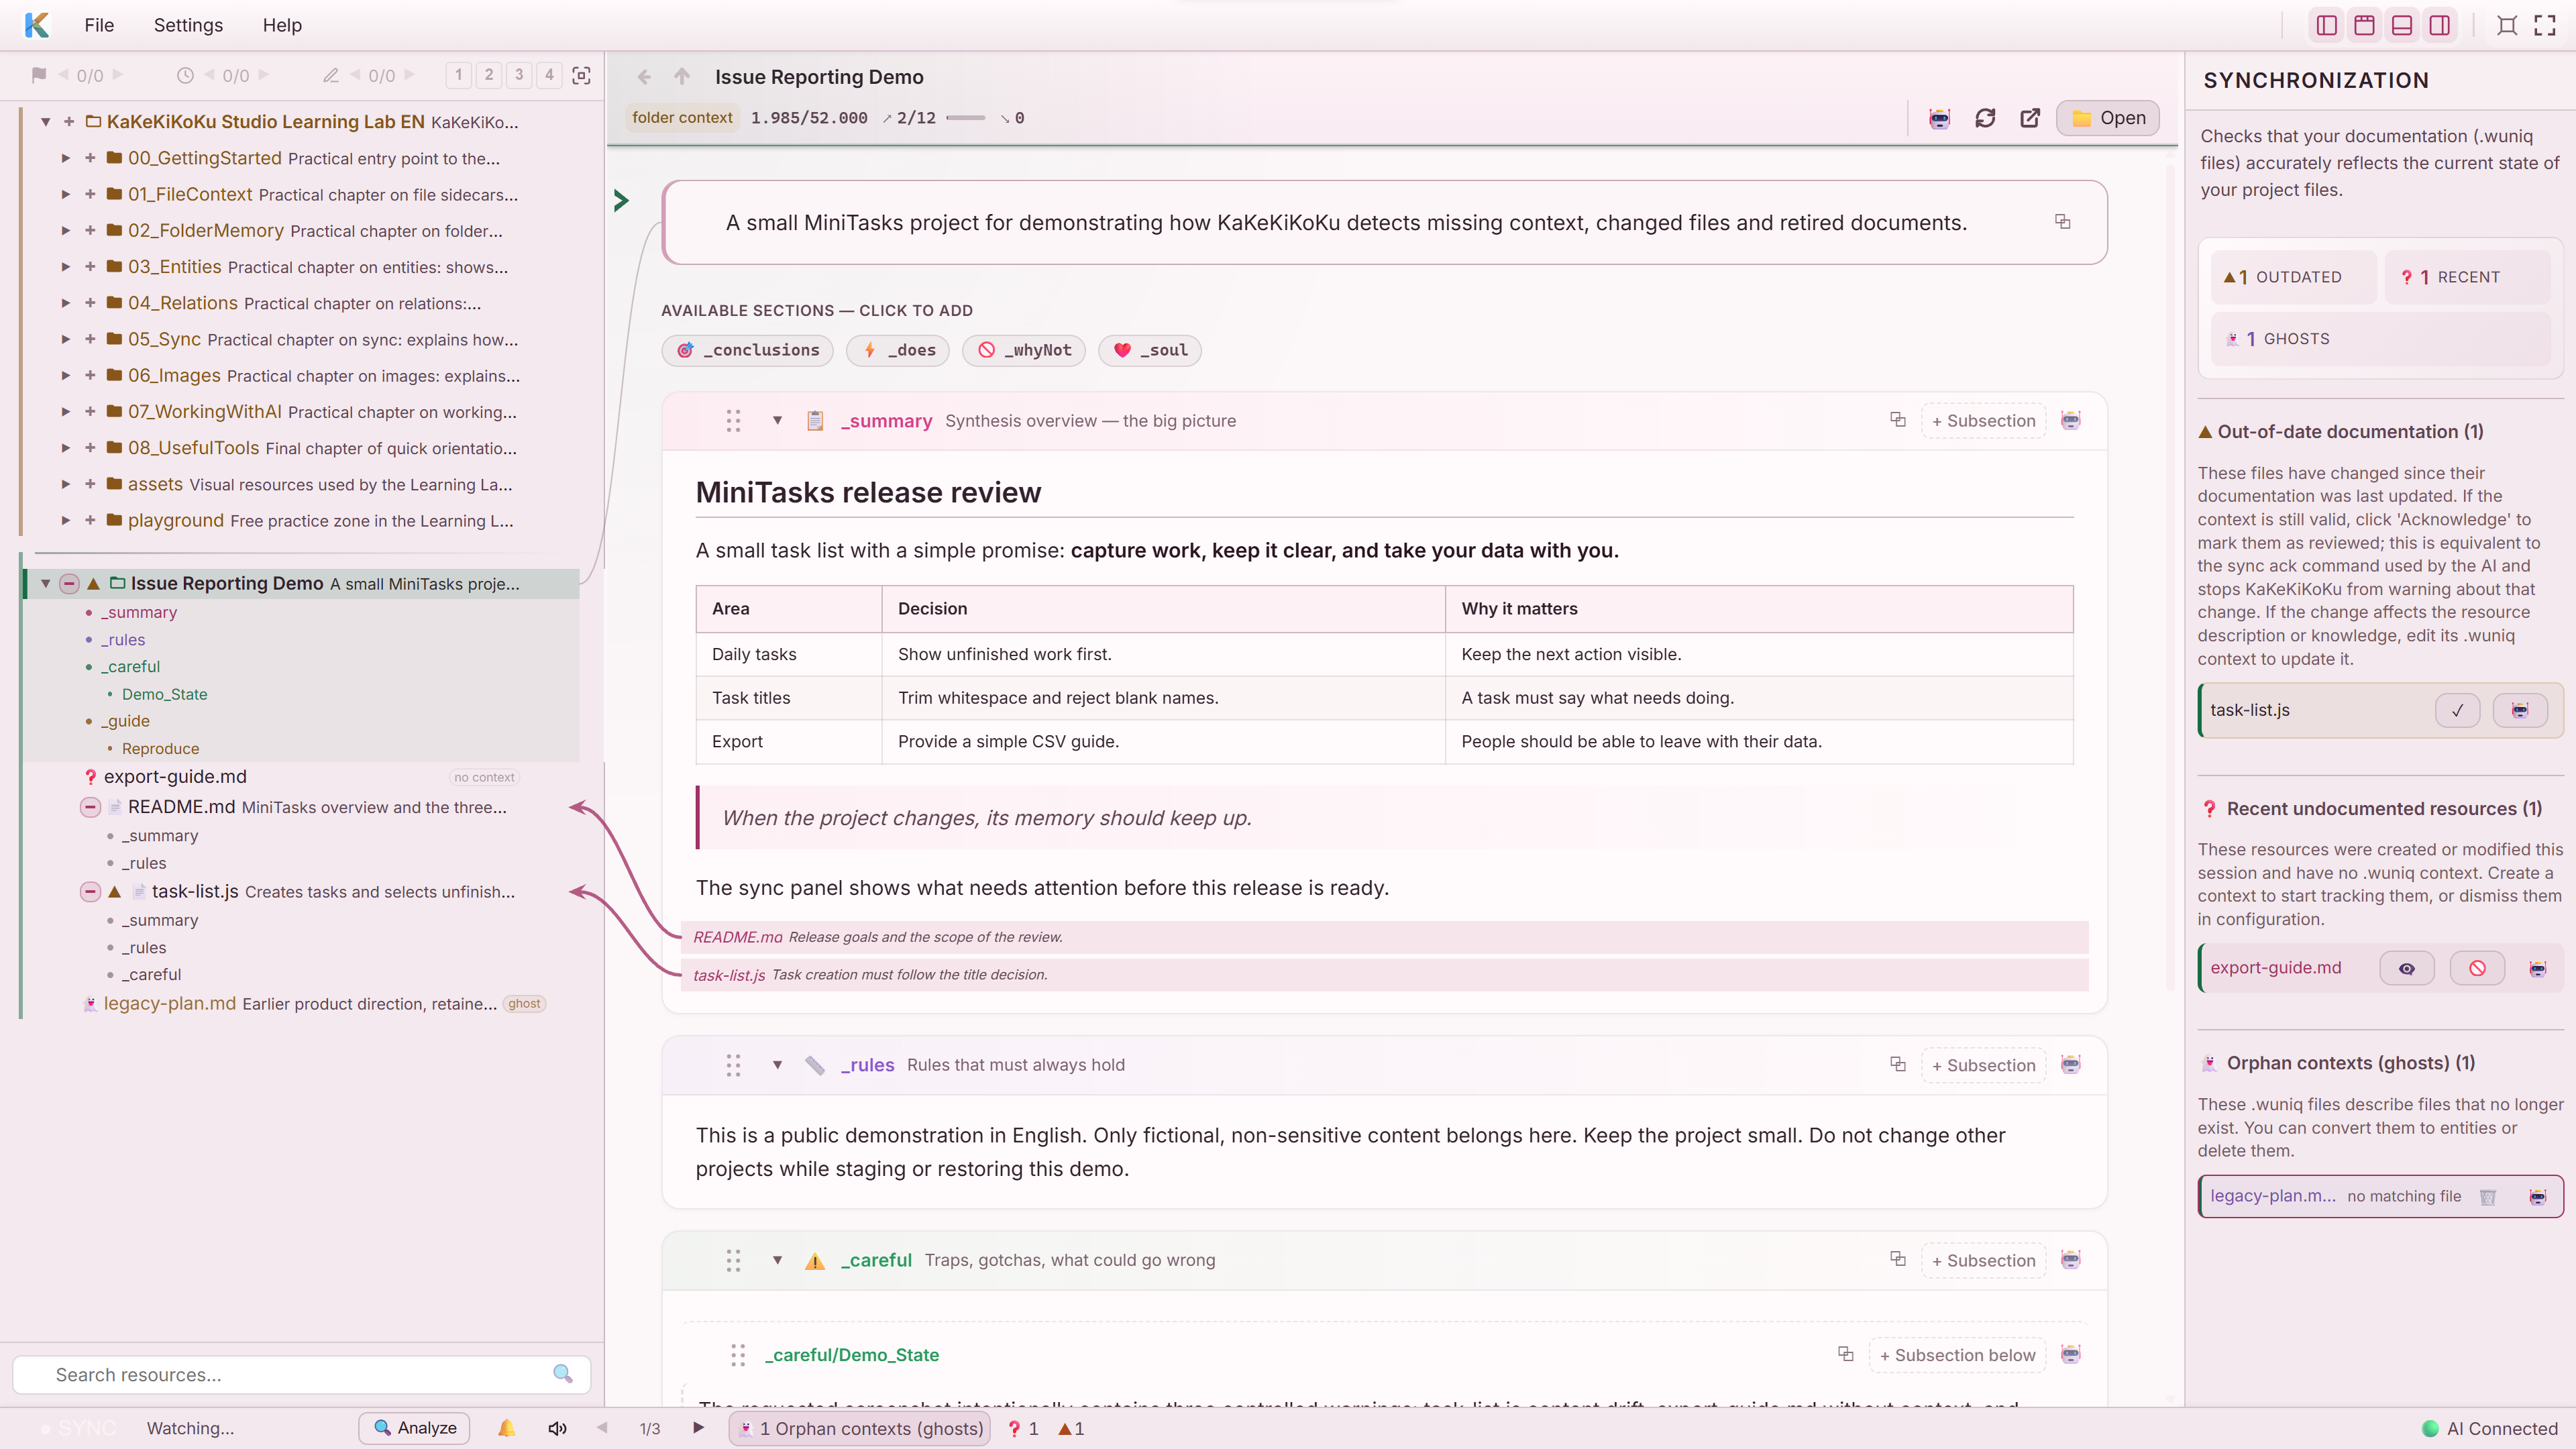The image size is (2576, 1449).
Task: Go to next issue play arrow
Action: (698, 1428)
